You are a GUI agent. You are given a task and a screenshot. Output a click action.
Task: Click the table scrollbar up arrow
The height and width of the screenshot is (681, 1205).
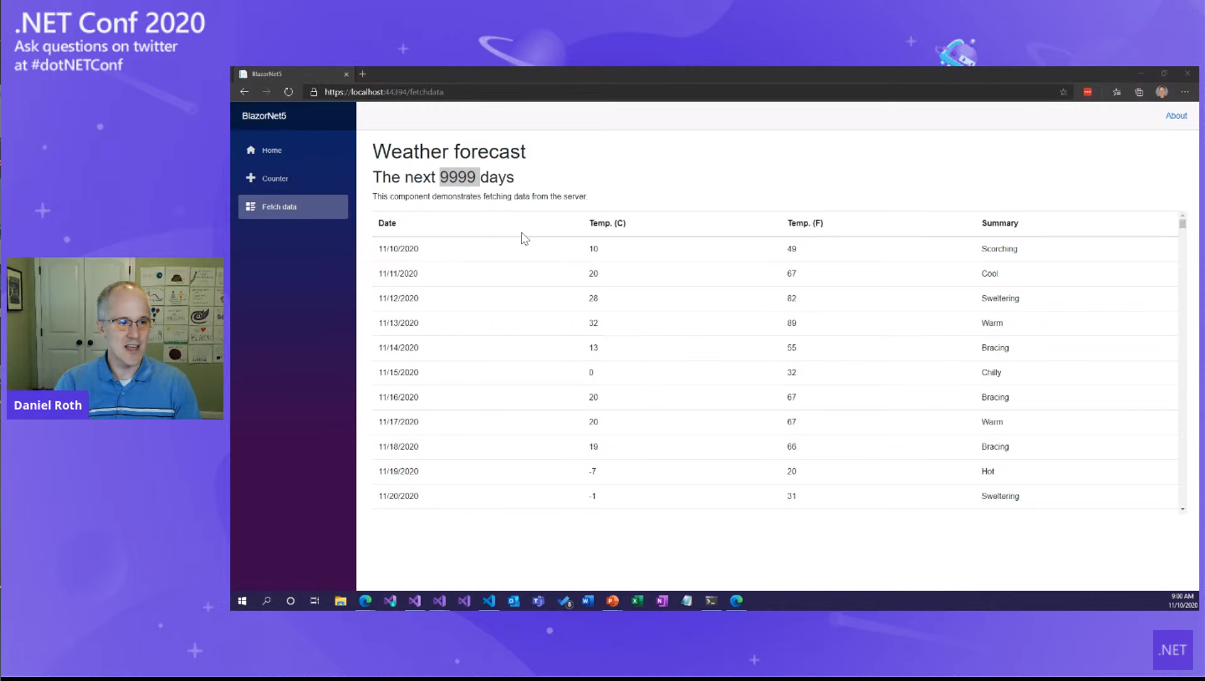[x=1182, y=215]
